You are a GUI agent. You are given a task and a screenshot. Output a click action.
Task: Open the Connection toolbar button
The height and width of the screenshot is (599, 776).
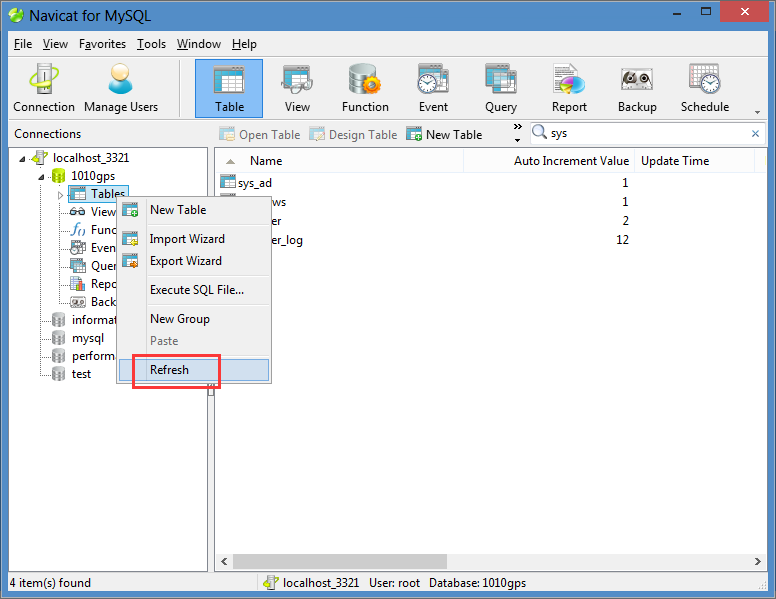(x=44, y=89)
